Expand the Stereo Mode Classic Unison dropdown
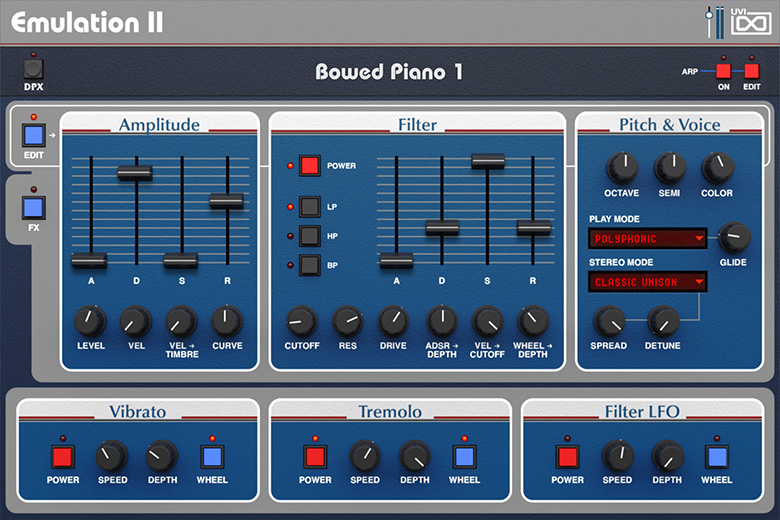This screenshot has width=780, height=520. [648, 282]
